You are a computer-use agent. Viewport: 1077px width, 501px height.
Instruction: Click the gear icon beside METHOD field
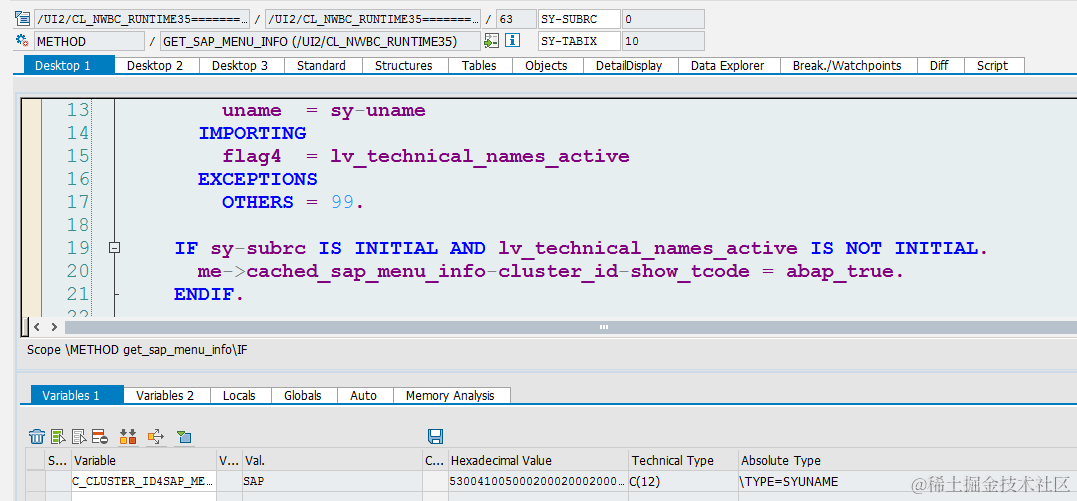pyautogui.click(x=21, y=41)
